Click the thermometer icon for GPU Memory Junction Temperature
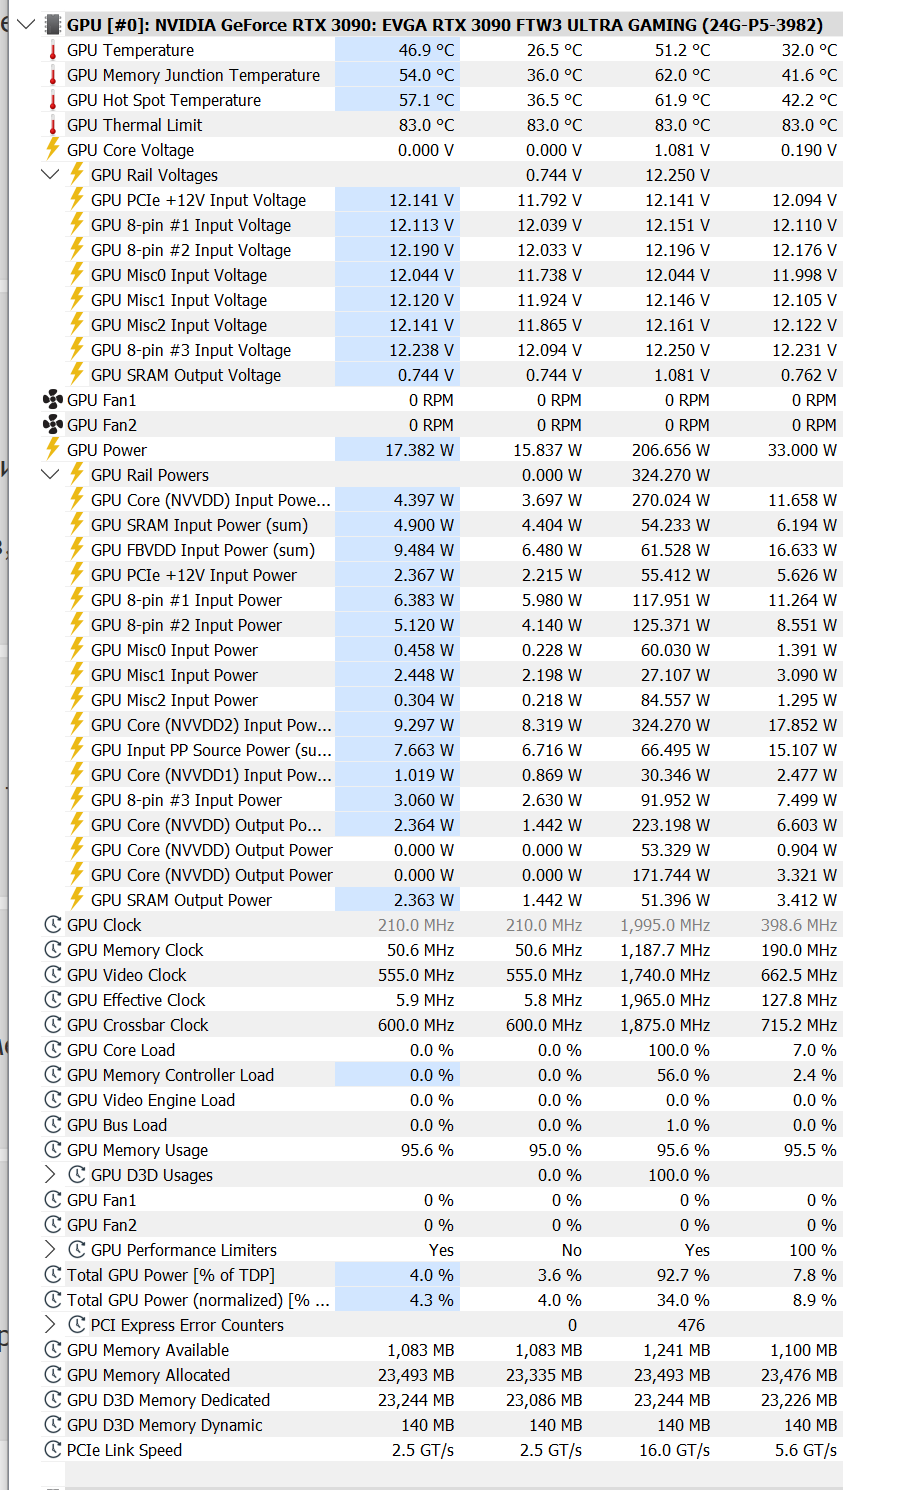Viewport: 900px width, 1490px height. click(x=53, y=75)
